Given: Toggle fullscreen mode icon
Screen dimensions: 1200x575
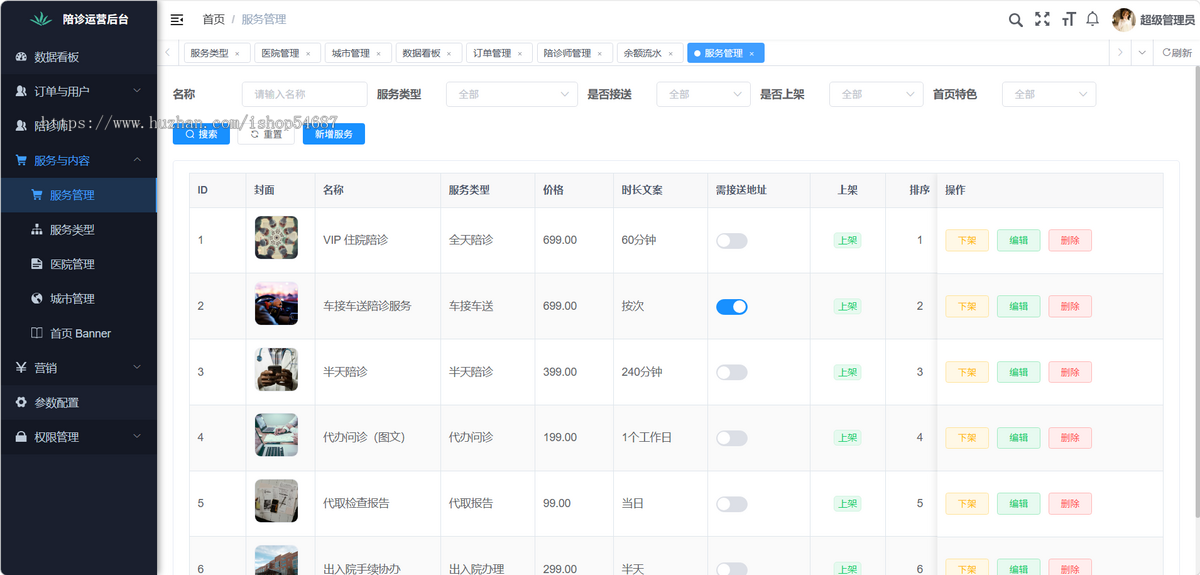Looking at the screenshot, I should tap(1042, 20).
